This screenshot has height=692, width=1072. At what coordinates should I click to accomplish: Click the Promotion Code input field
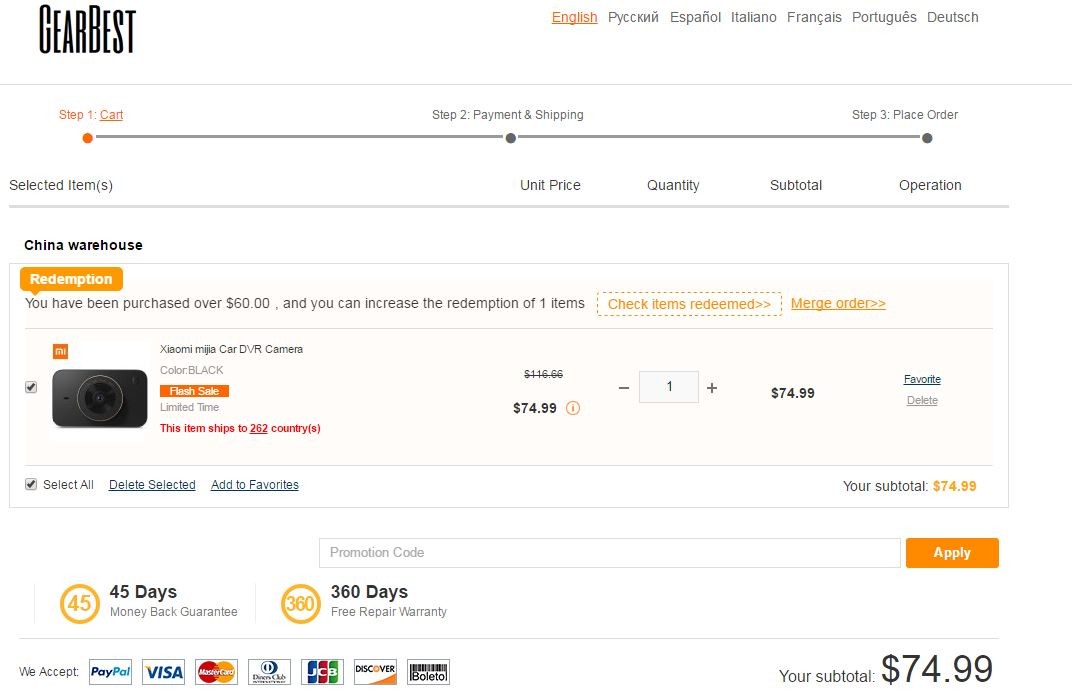tap(609, 553)
